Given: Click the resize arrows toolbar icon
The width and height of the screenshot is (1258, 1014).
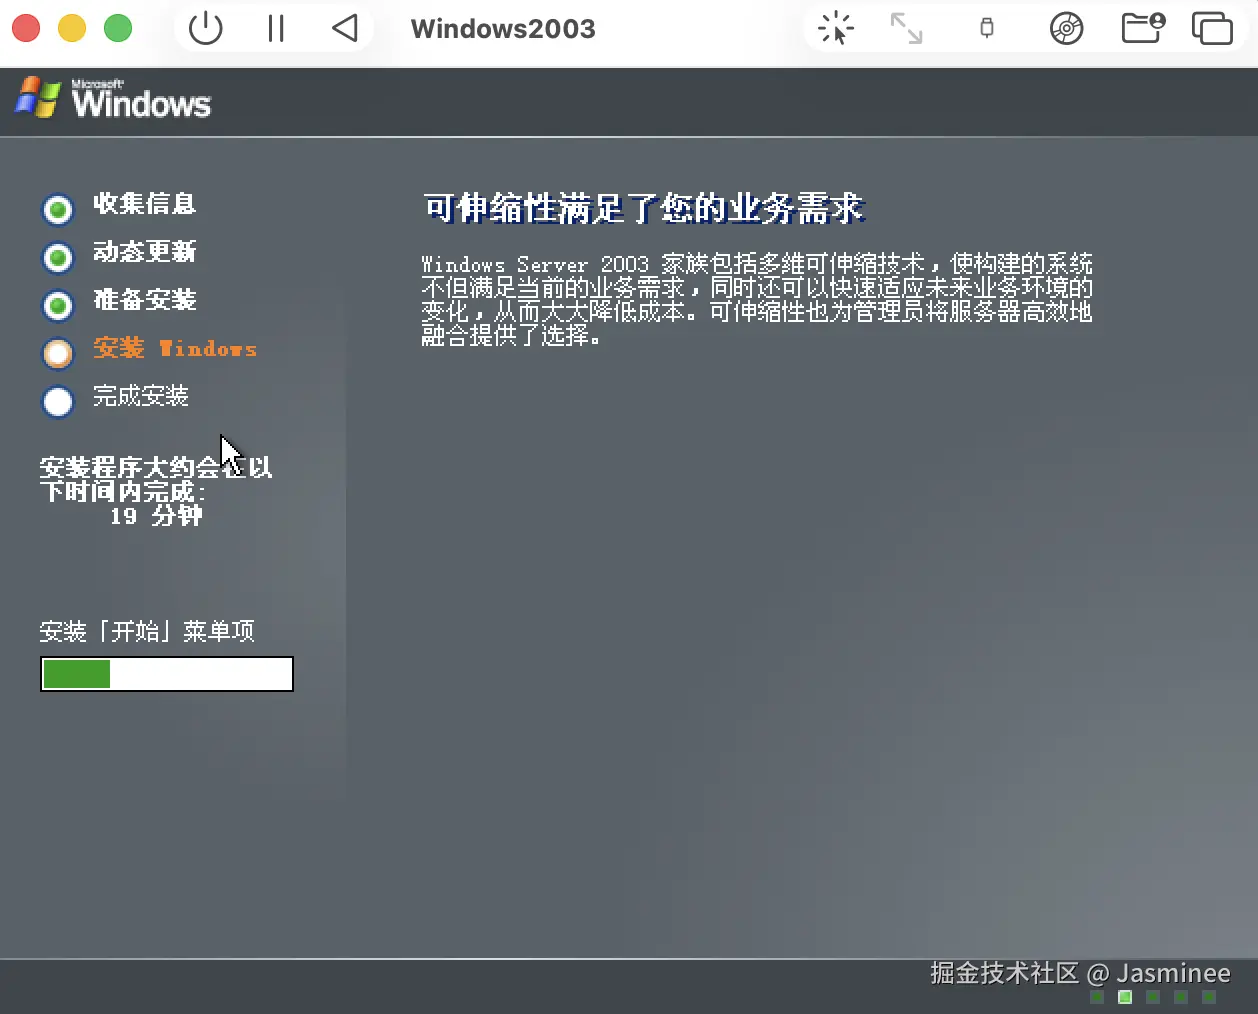Looking at the screenshot, I should click(907, 28).
